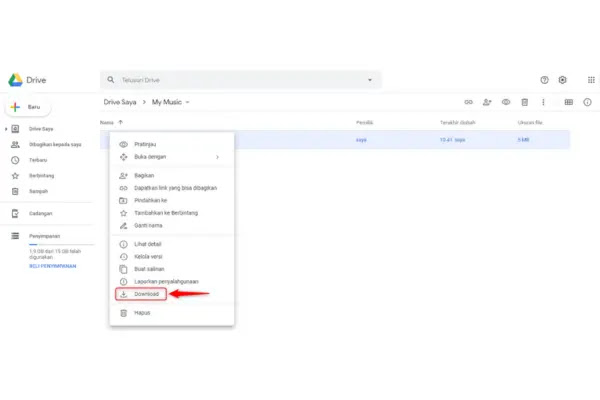The height and width of the screenshot is (400, 600).
Task: Click the trash icon in toolbar
Action: pos(525,102)
